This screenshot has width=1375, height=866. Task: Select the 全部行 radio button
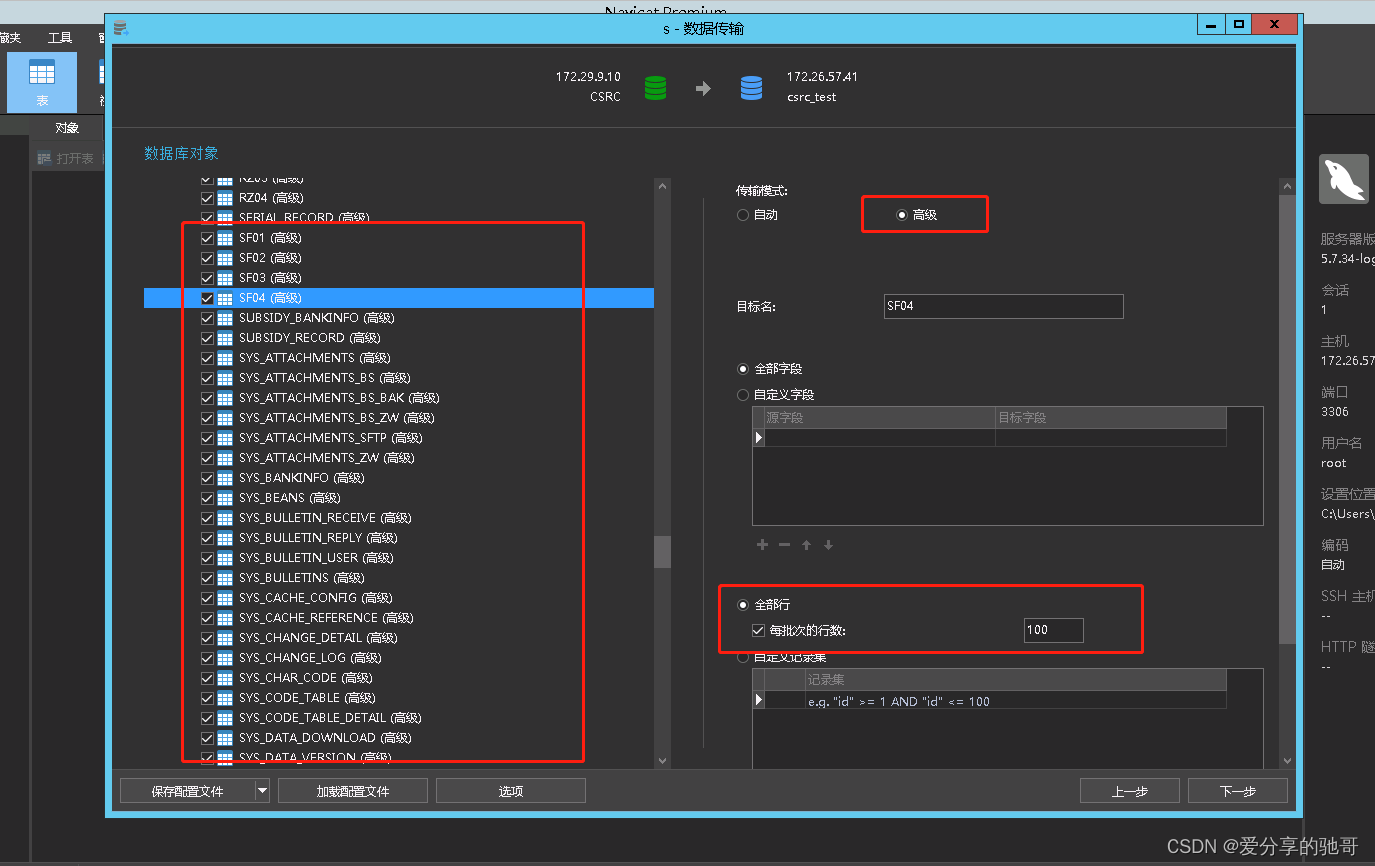742,605
